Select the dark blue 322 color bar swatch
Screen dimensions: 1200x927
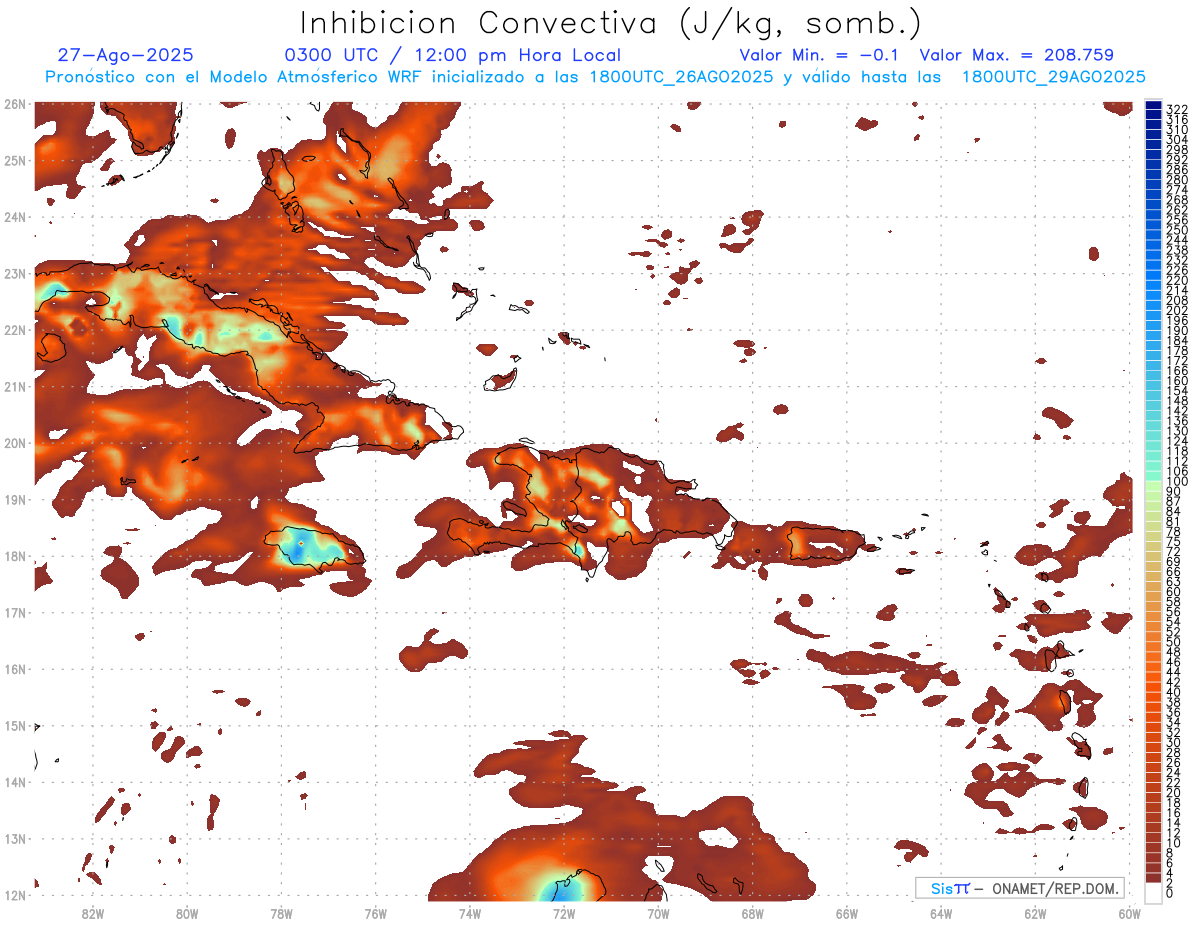tap(1153, 107)
